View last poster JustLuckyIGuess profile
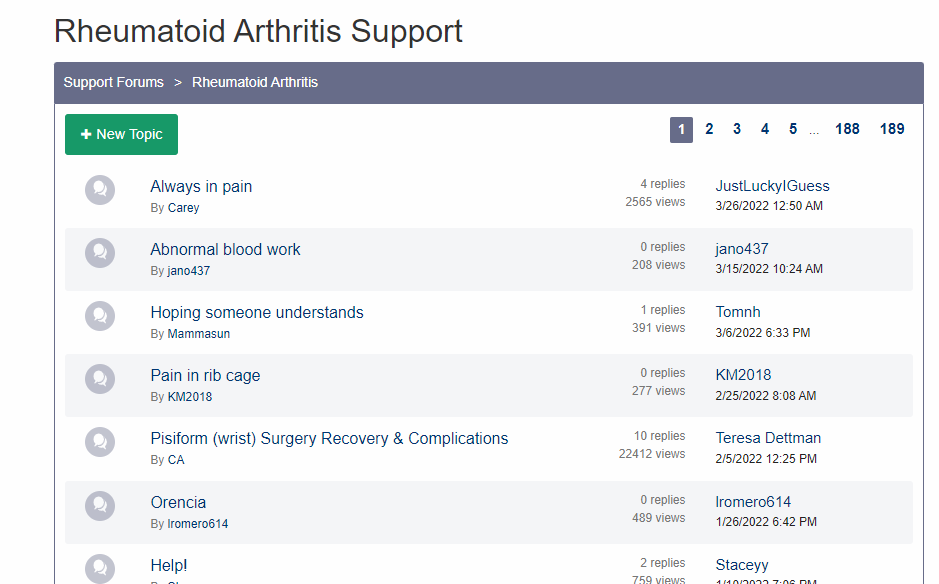939x584 pixels. 772,186
